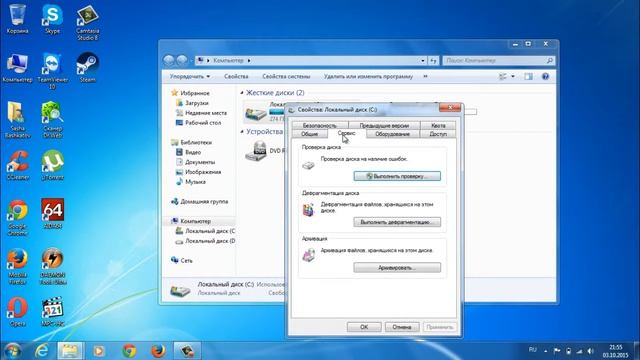
Task: Open Internet Explorer from the taskbar
Action: pyautogui.click(x=42, y=351)
